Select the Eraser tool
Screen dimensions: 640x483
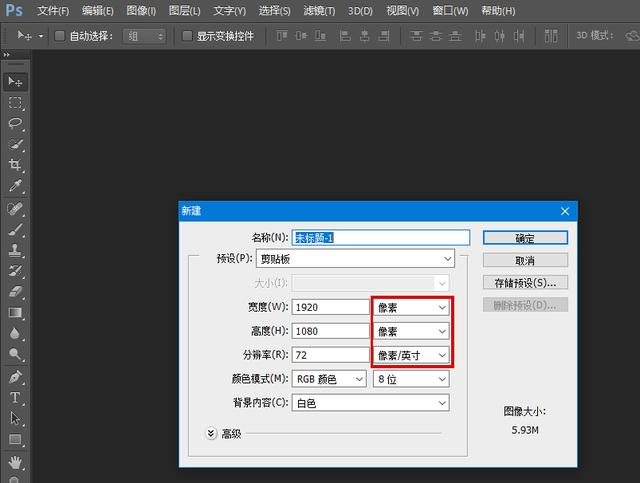[15, 292]
